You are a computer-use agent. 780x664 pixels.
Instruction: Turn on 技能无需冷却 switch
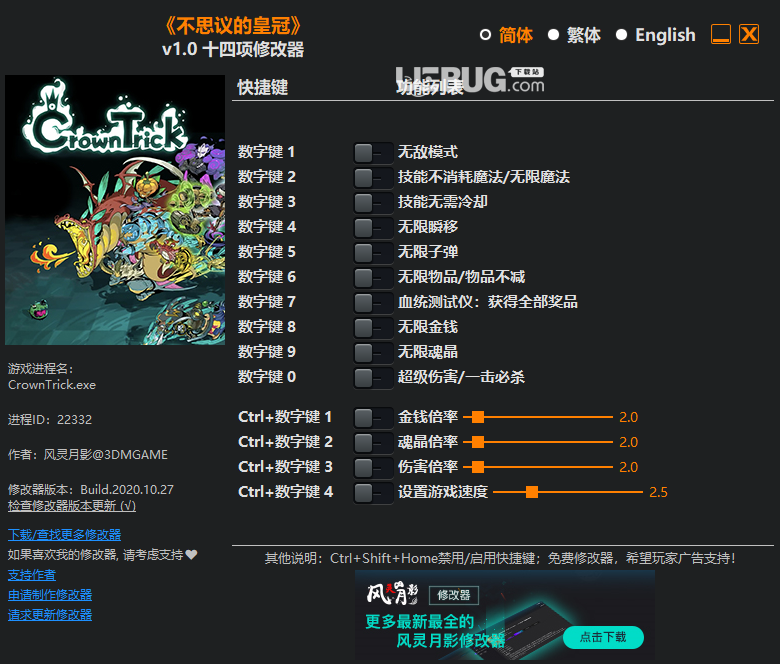(373, 202)
